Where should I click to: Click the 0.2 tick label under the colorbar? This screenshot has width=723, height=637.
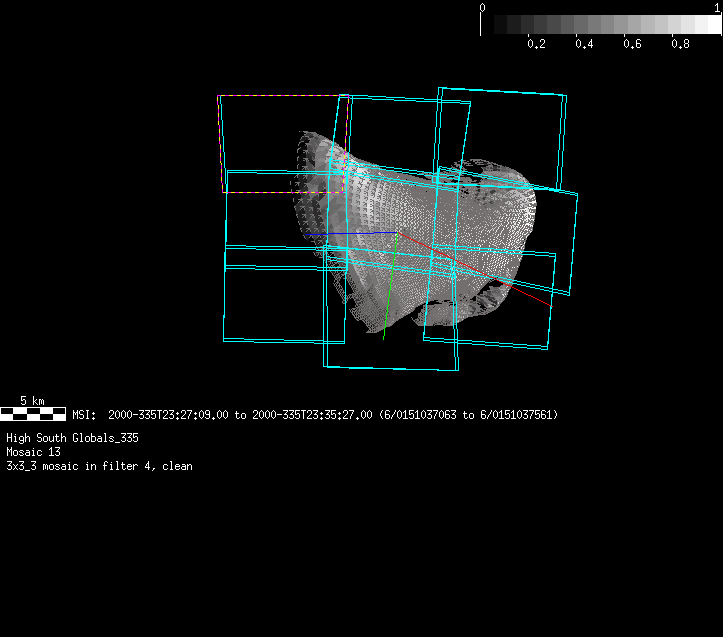[x=536, y=44]
